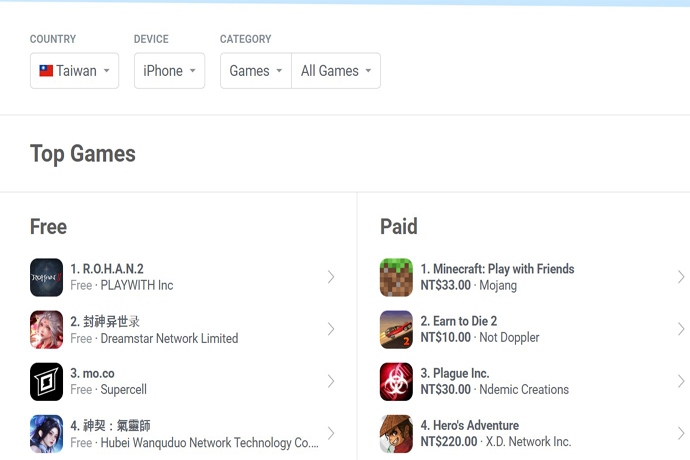Click the chevron beside mo.co entry
690x460 pixels.
point(331,381)
